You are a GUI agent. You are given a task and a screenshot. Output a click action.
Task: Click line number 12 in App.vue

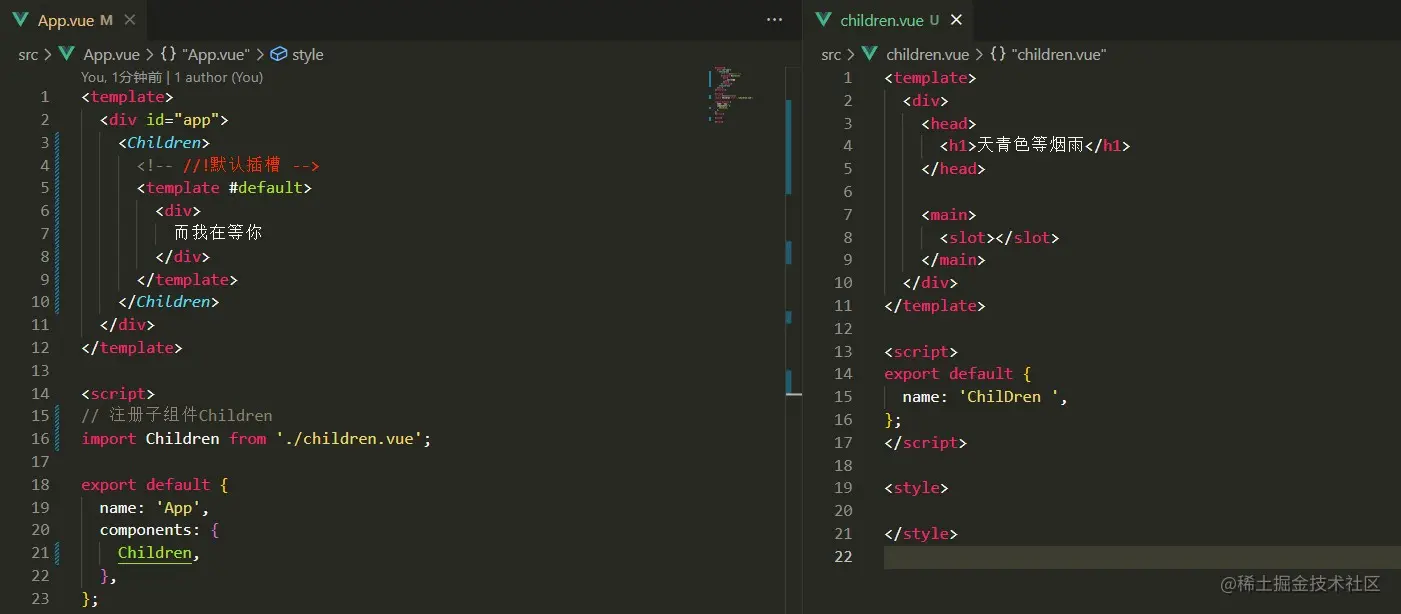click(40, 348)
